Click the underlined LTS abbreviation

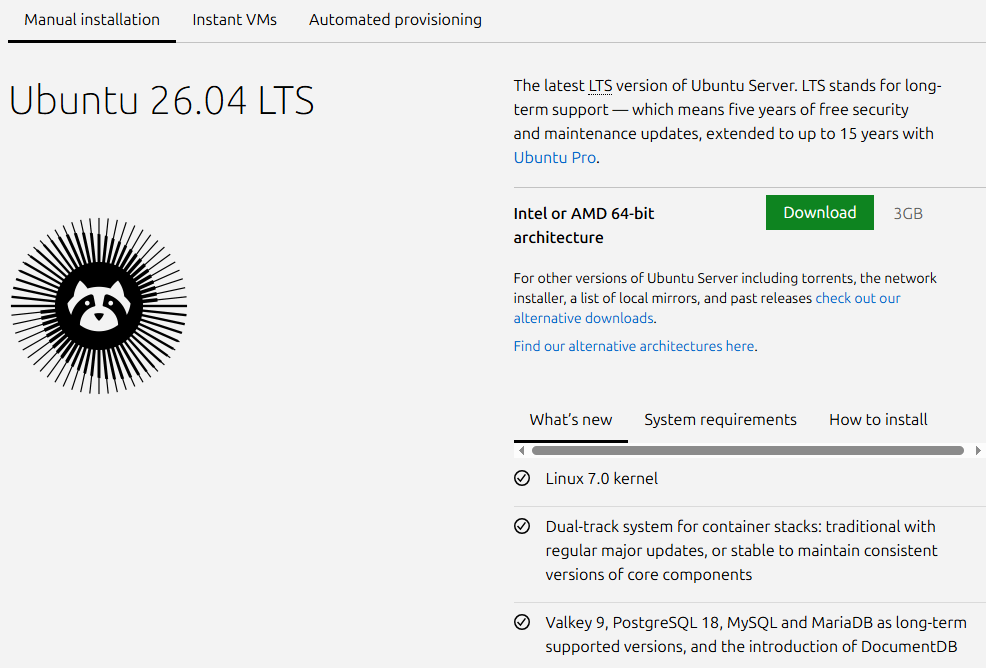[x=600, y=86]
